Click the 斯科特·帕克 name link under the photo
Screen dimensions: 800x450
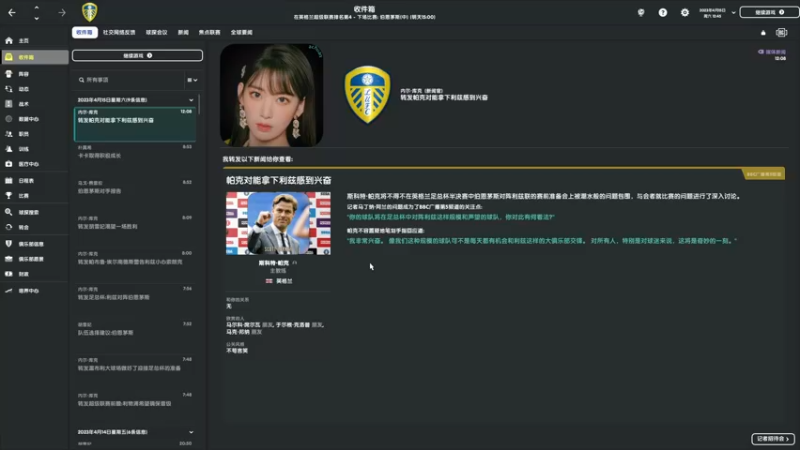click(274, 263)
